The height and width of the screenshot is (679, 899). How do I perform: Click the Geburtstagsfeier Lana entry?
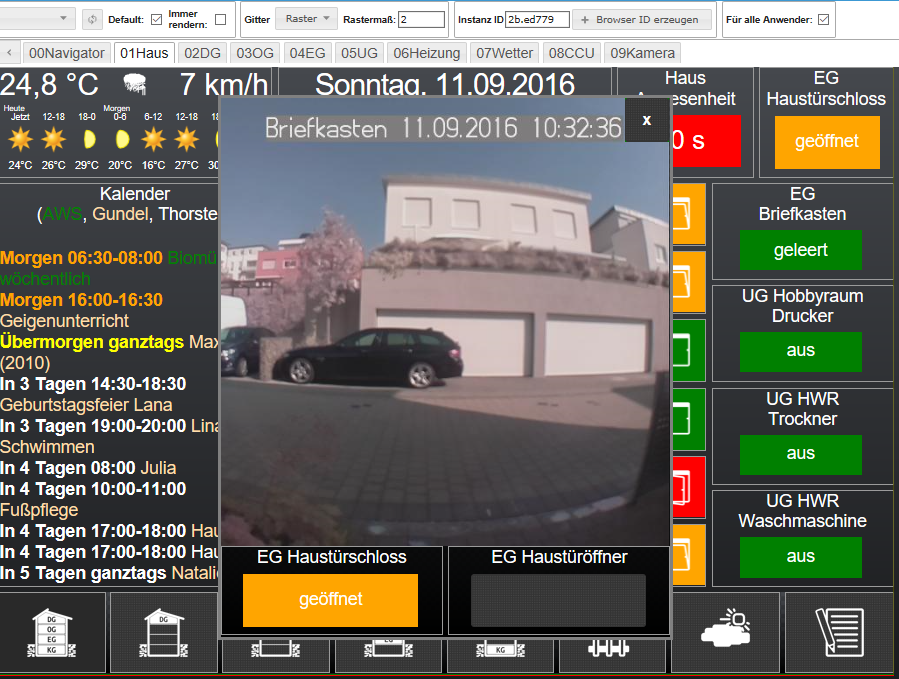(86, 405)
